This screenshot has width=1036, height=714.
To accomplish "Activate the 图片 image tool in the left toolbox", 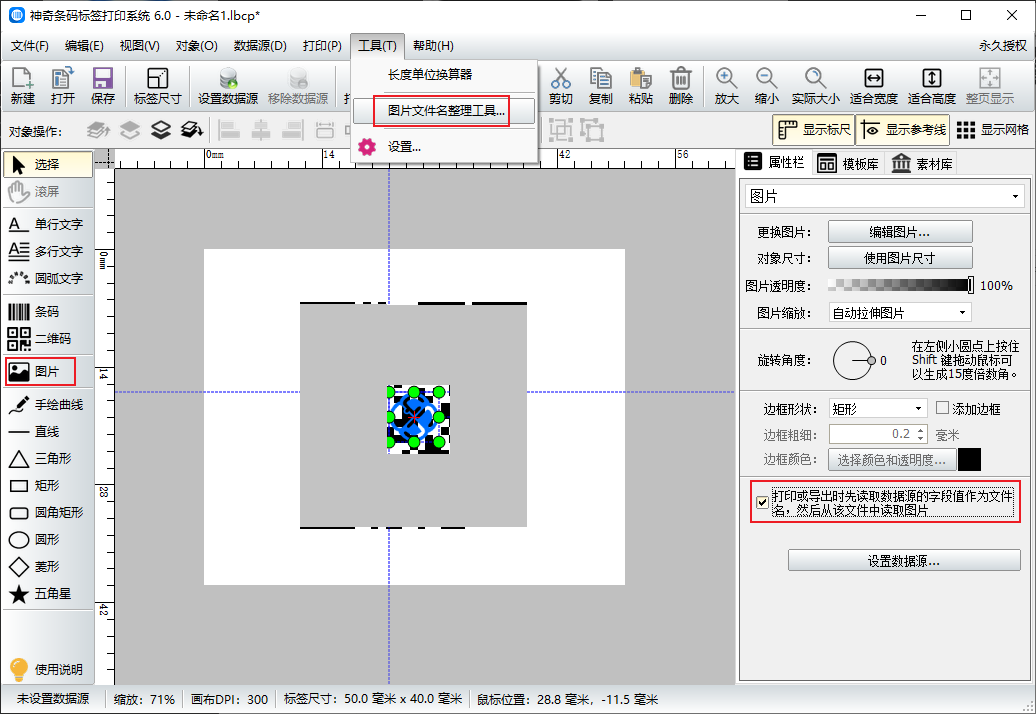I will click(40, 372).
